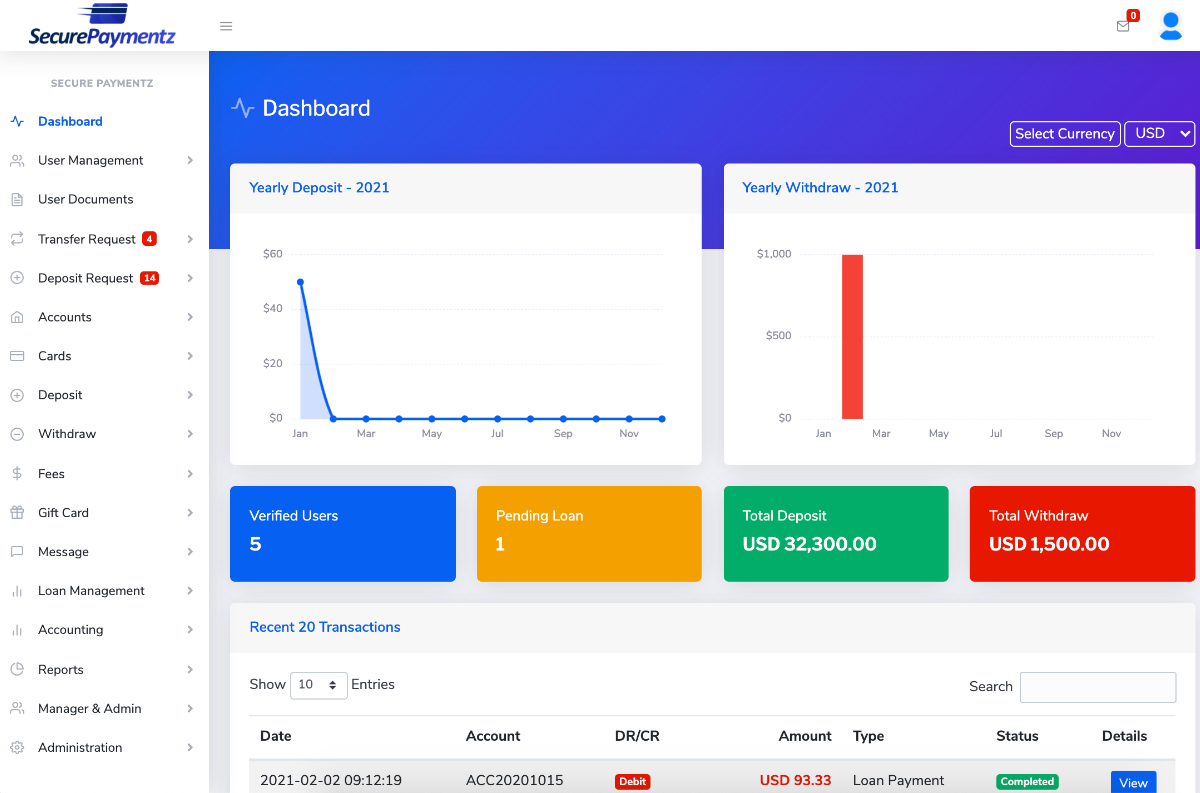This screenshot has width=1200, height=793.
Task: Click the View button for Loan Payment
Action: 1132,782
